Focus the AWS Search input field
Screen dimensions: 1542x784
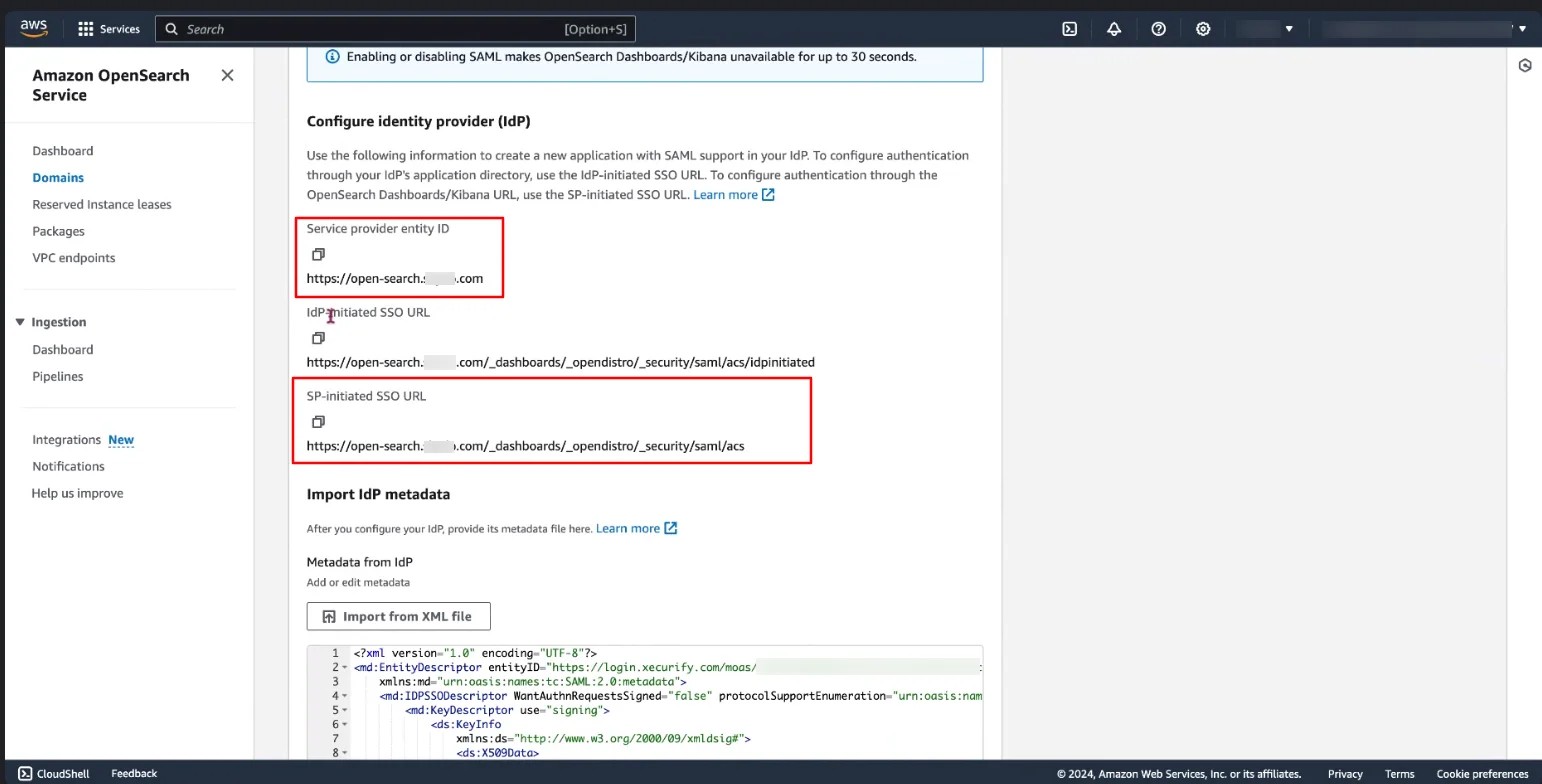[x=395, y=29]
